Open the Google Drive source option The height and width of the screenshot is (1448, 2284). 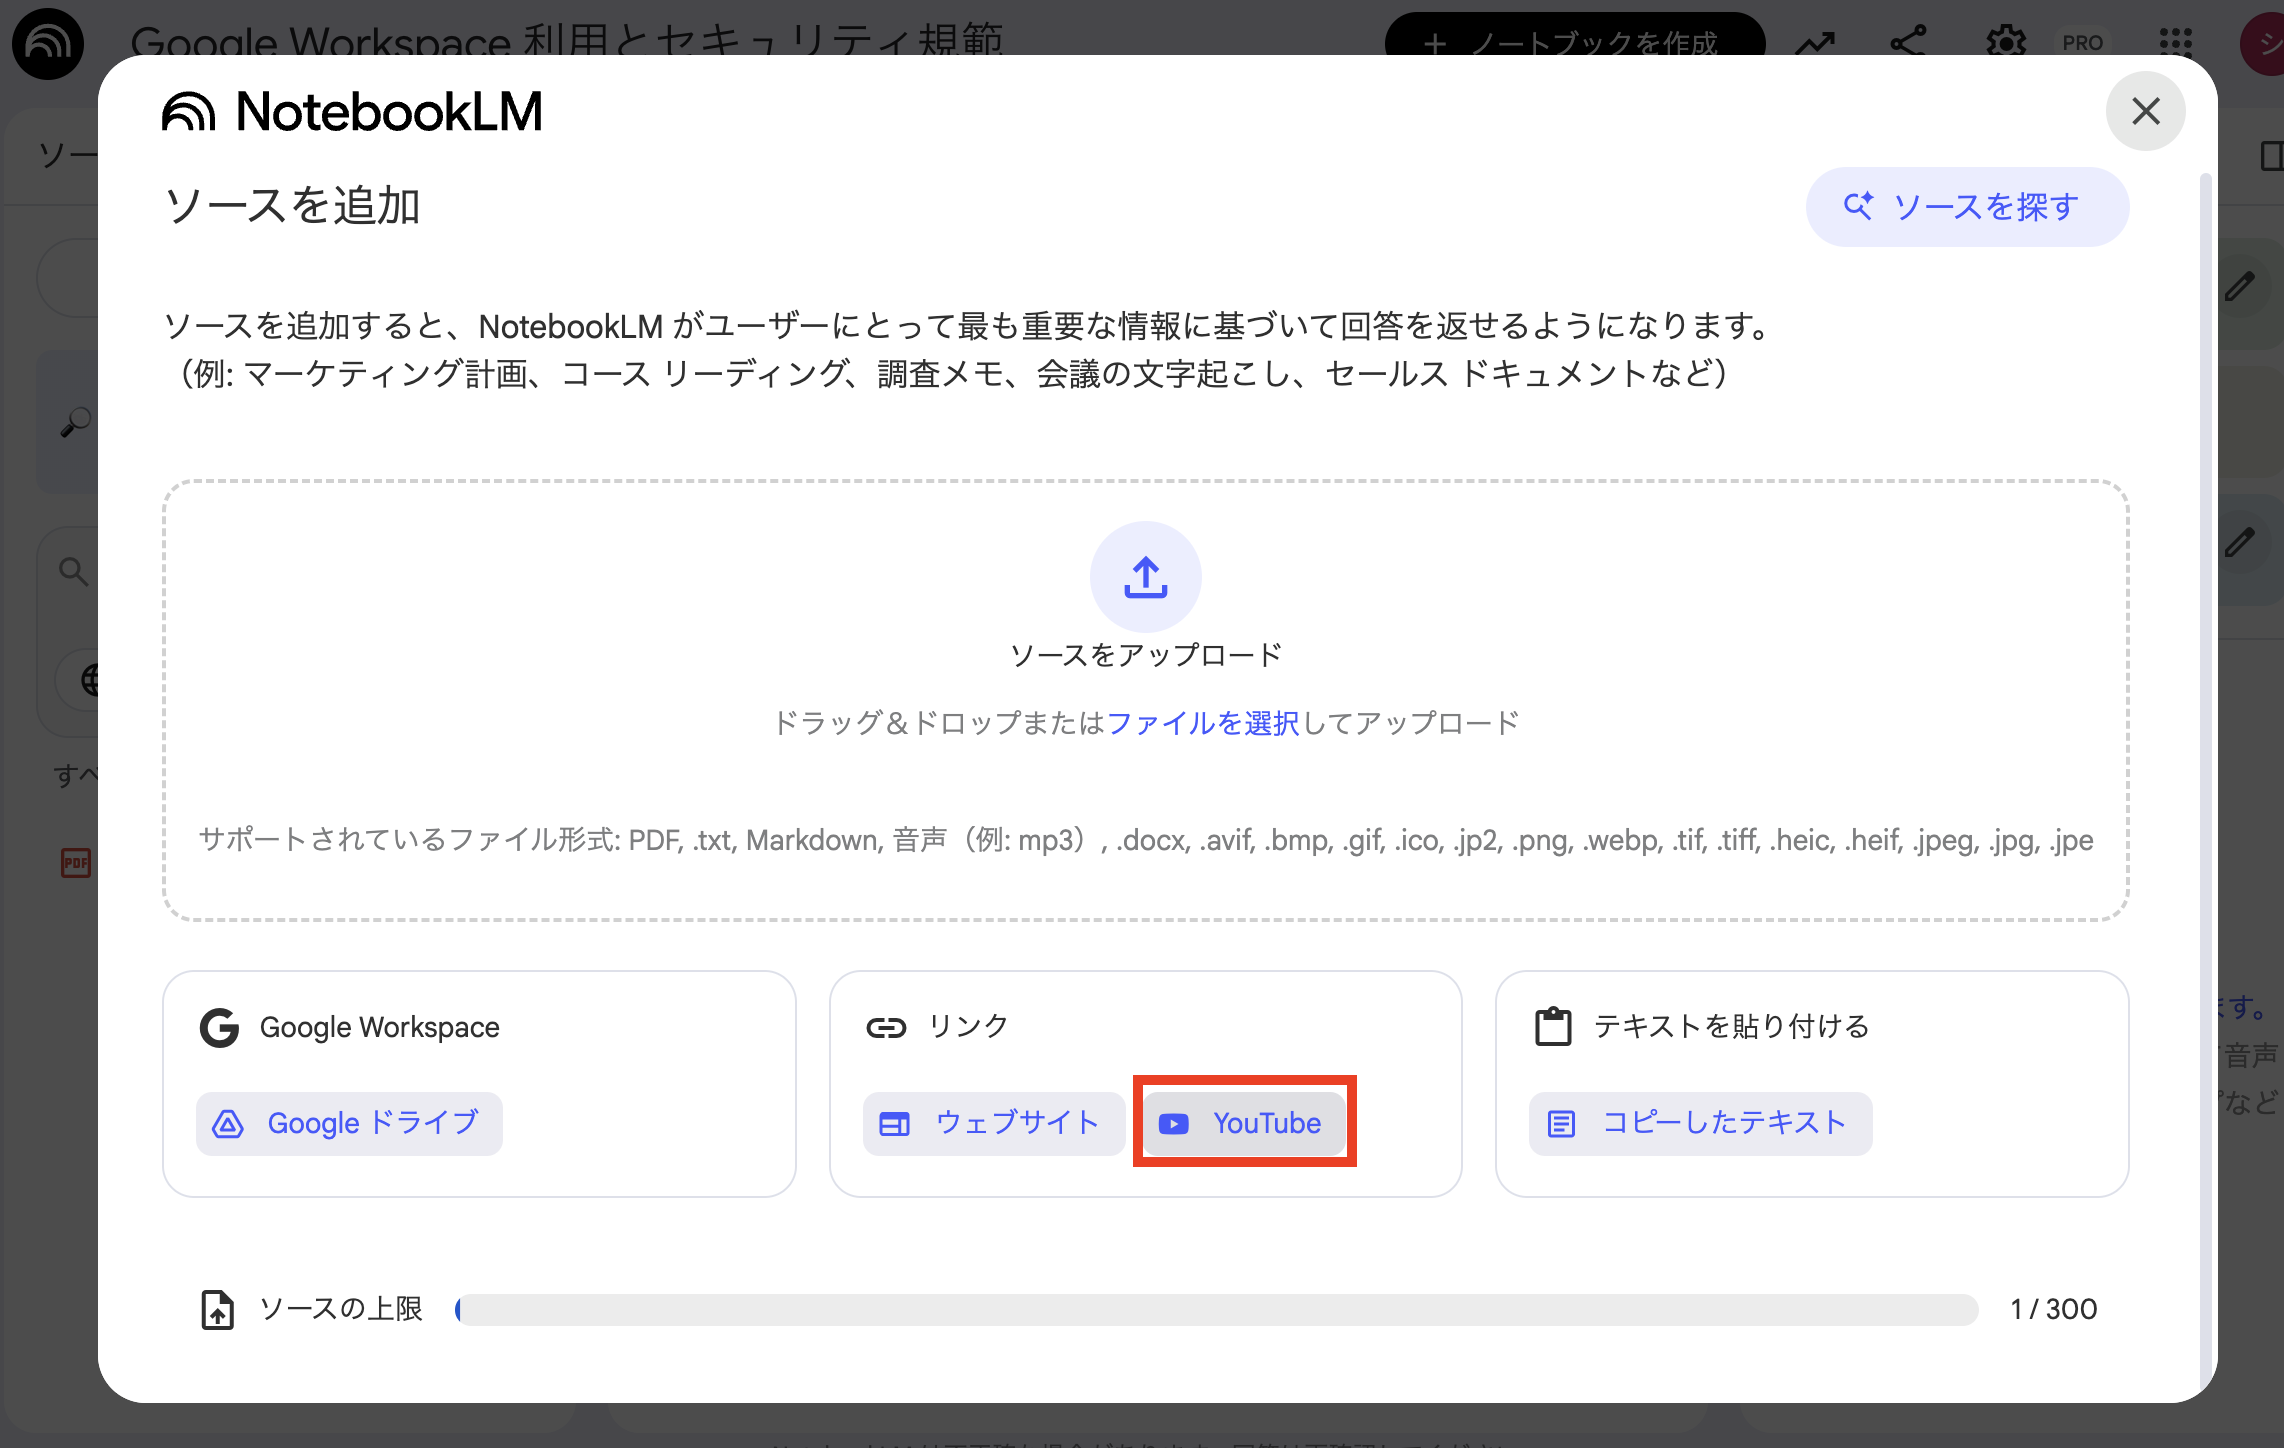tap(349, 1123)
